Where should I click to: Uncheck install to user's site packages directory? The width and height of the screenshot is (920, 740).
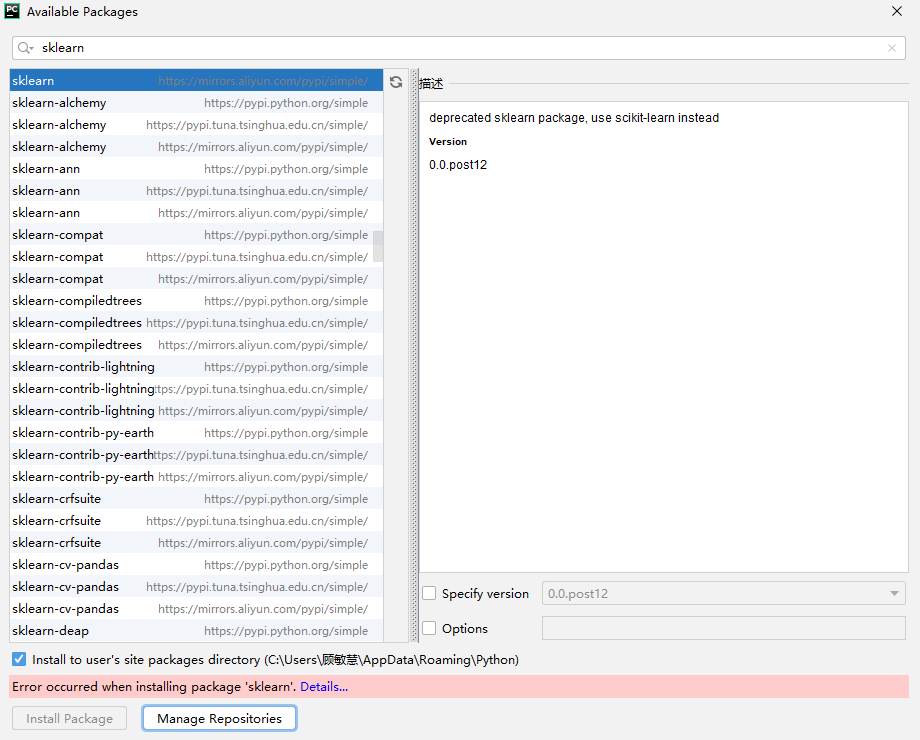(x=16, y=659)
